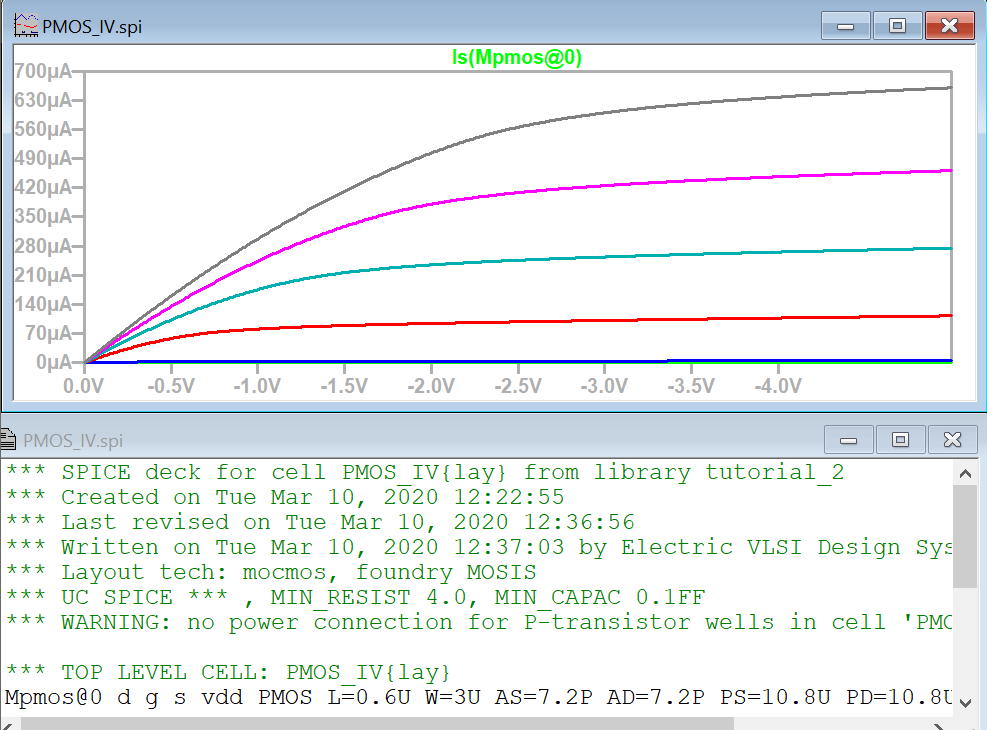Click the waveform icon in plot window title bar
987x730 pixels.
point(26,26)
